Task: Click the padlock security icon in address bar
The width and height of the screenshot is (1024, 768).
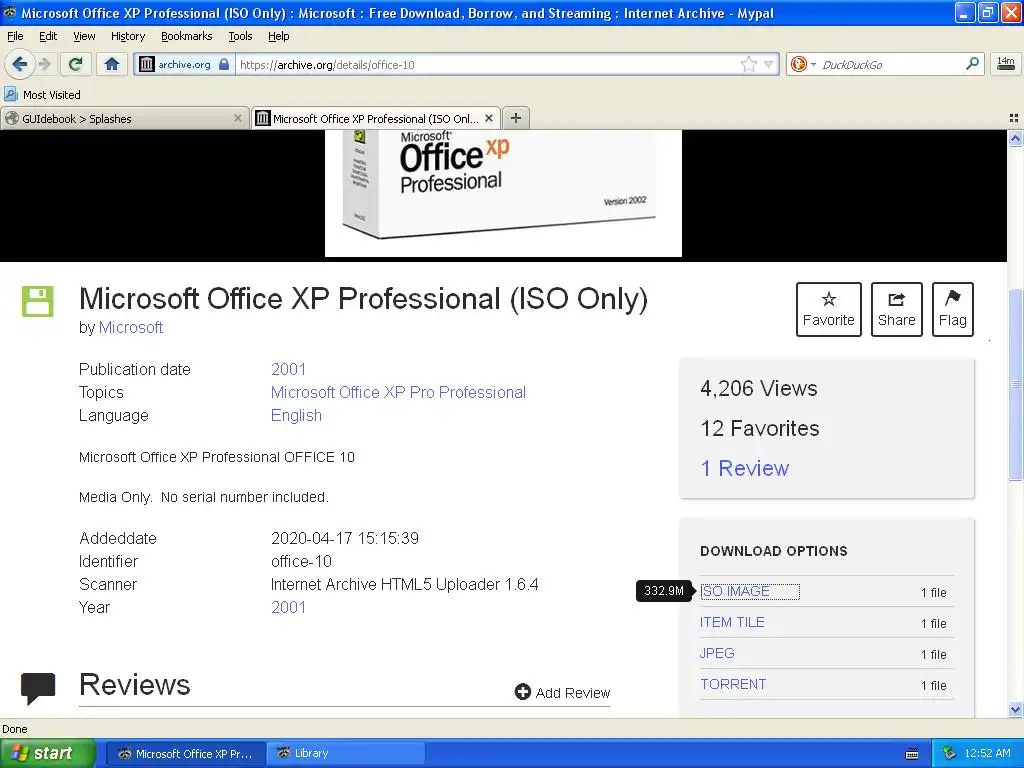Action: 224,64
